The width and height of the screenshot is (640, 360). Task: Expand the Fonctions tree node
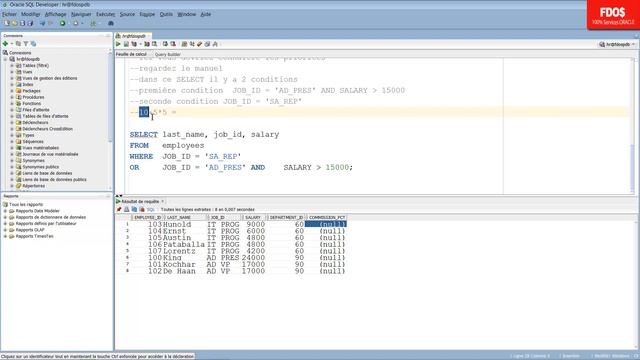tap(12, 103)
